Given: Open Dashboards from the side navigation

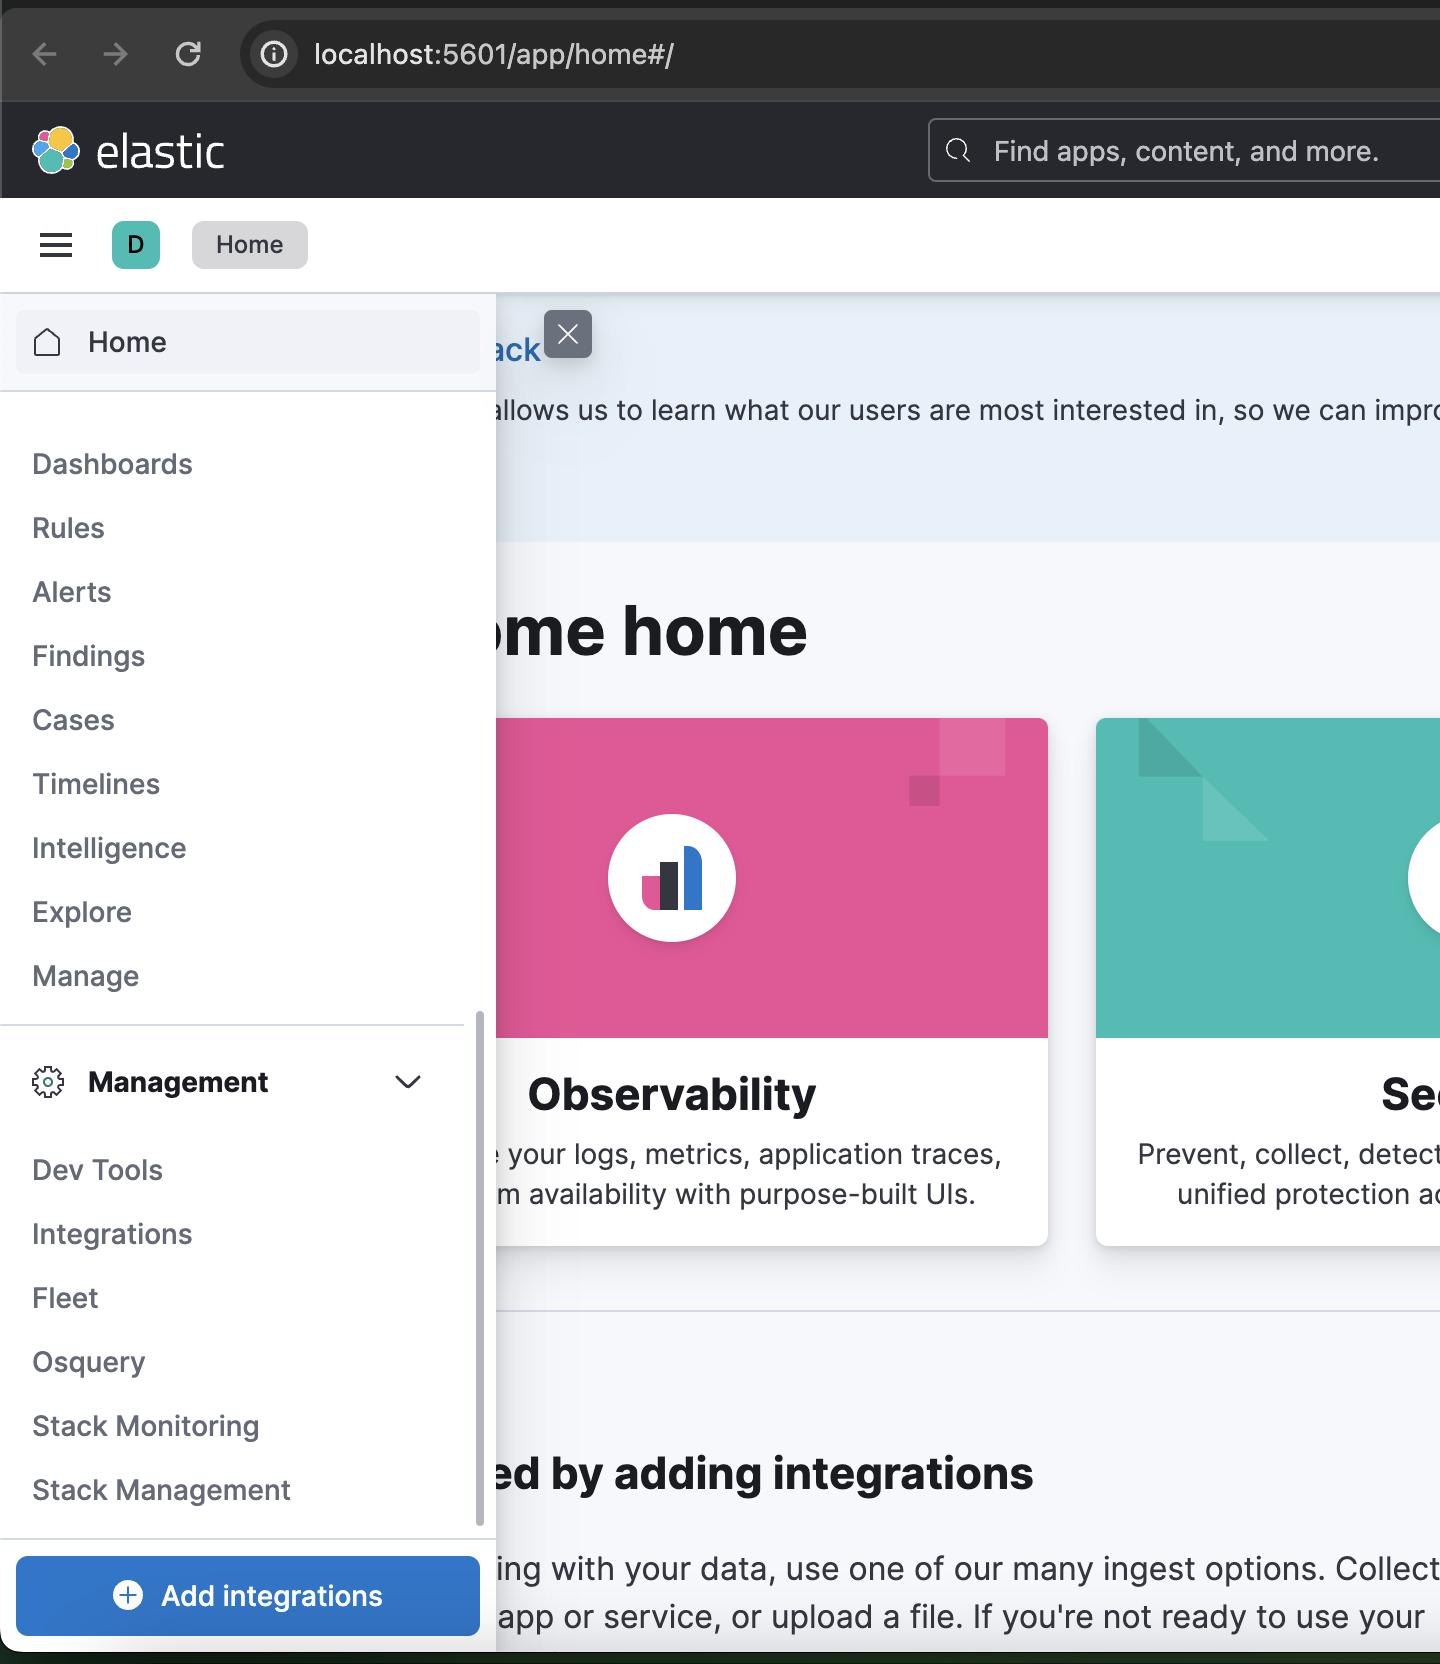Looking at the screenshot, I should (112, 464).
